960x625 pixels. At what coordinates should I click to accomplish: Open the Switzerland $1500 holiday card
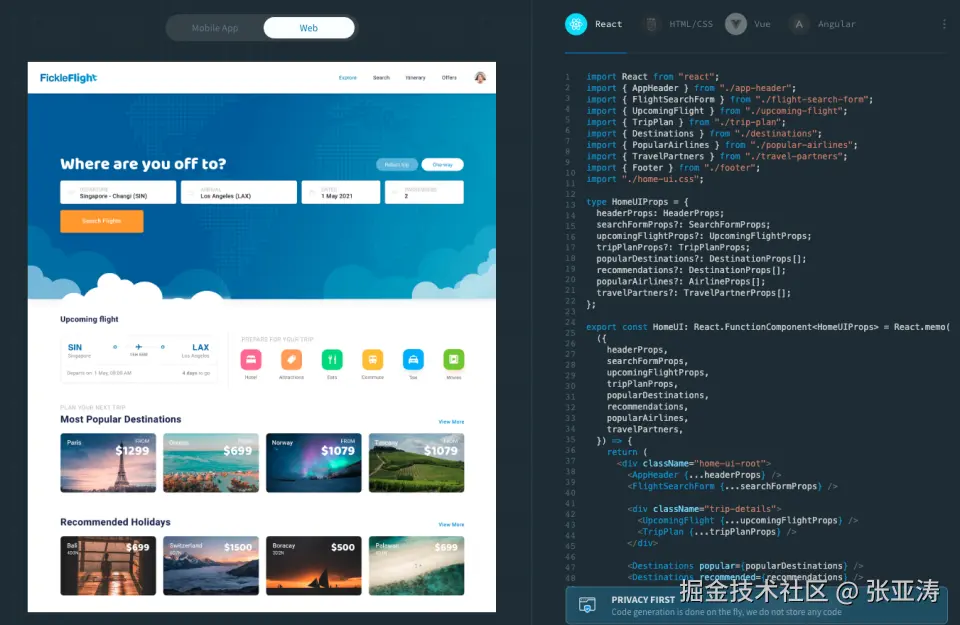click(211, 566)
